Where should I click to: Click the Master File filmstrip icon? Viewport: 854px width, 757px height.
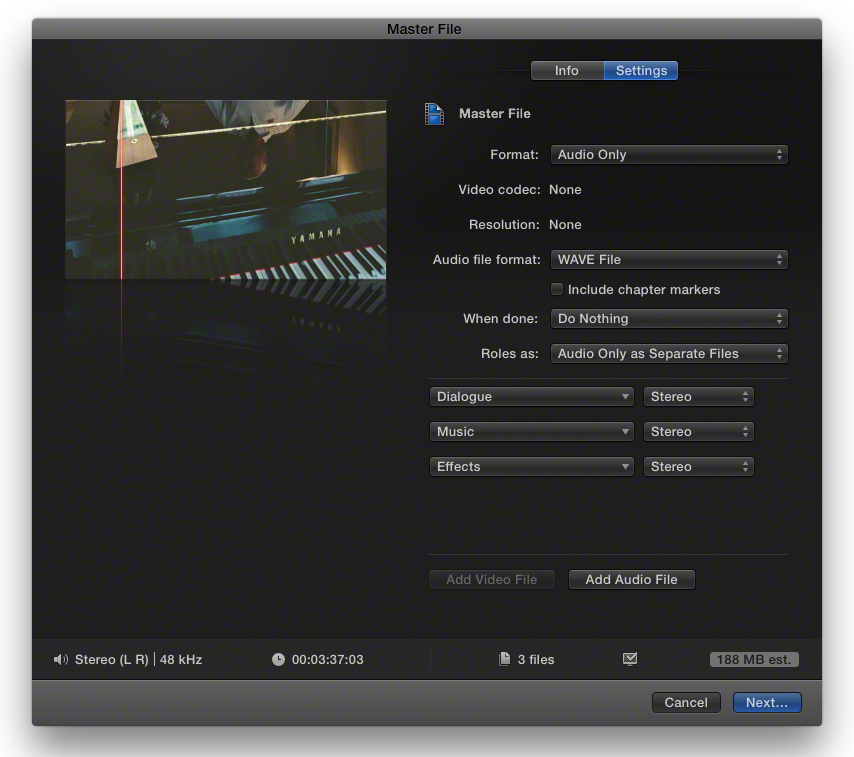point(434,114)
